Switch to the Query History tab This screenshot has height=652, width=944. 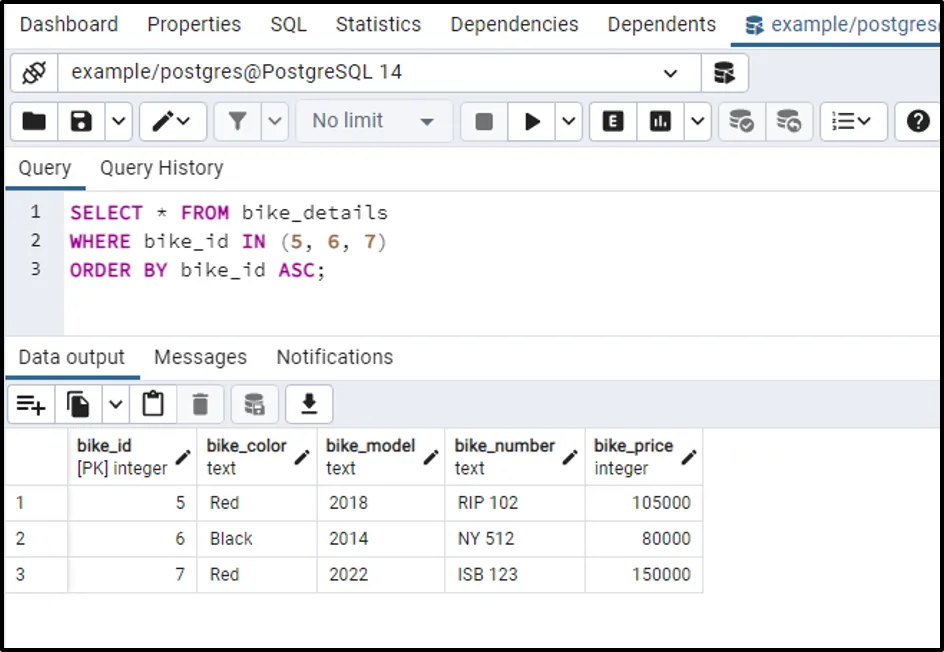point(161,168)
